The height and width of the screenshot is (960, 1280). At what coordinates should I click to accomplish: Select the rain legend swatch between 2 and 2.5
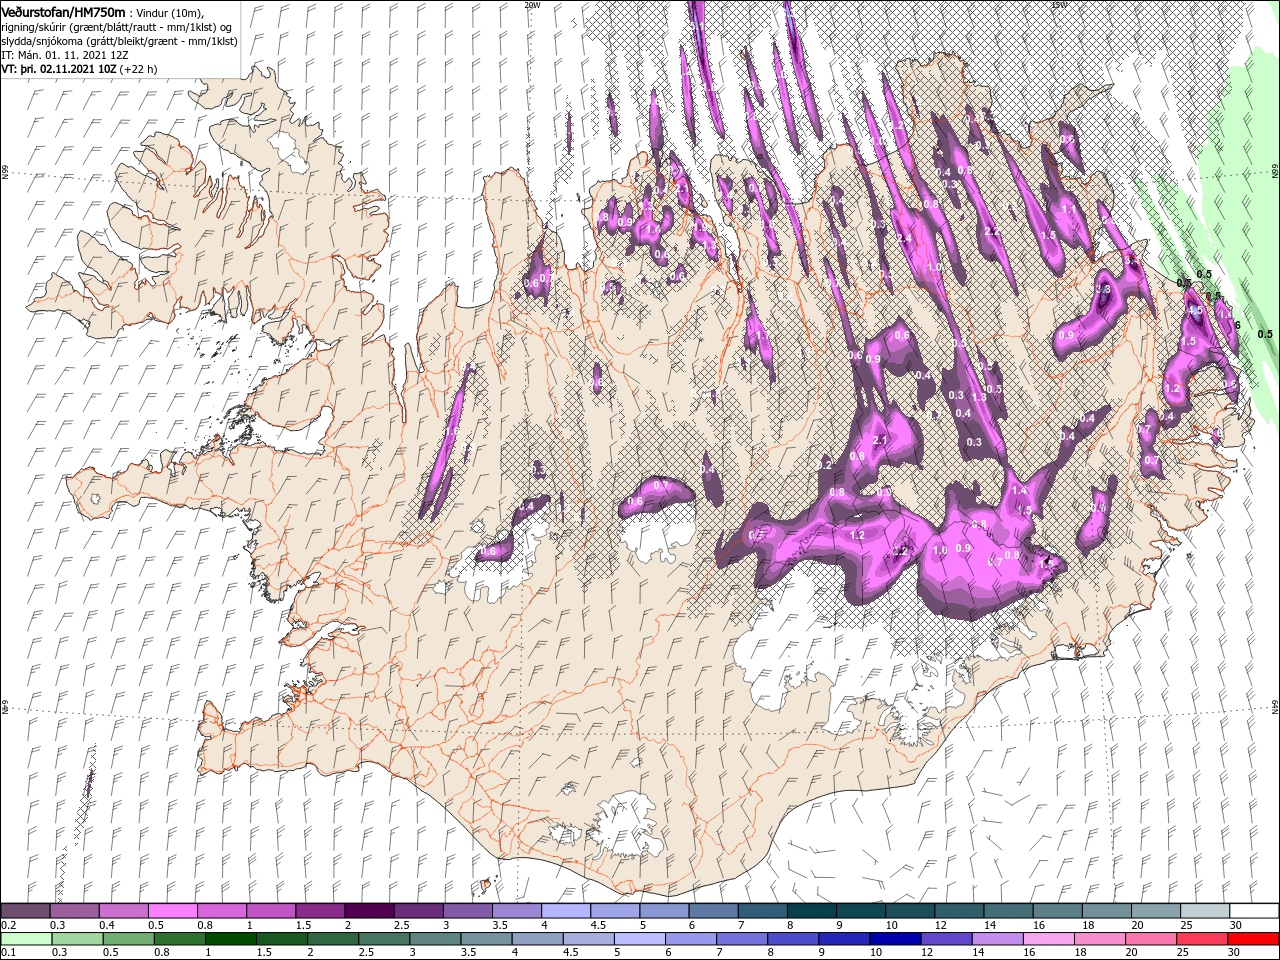(x=332, y=939)
